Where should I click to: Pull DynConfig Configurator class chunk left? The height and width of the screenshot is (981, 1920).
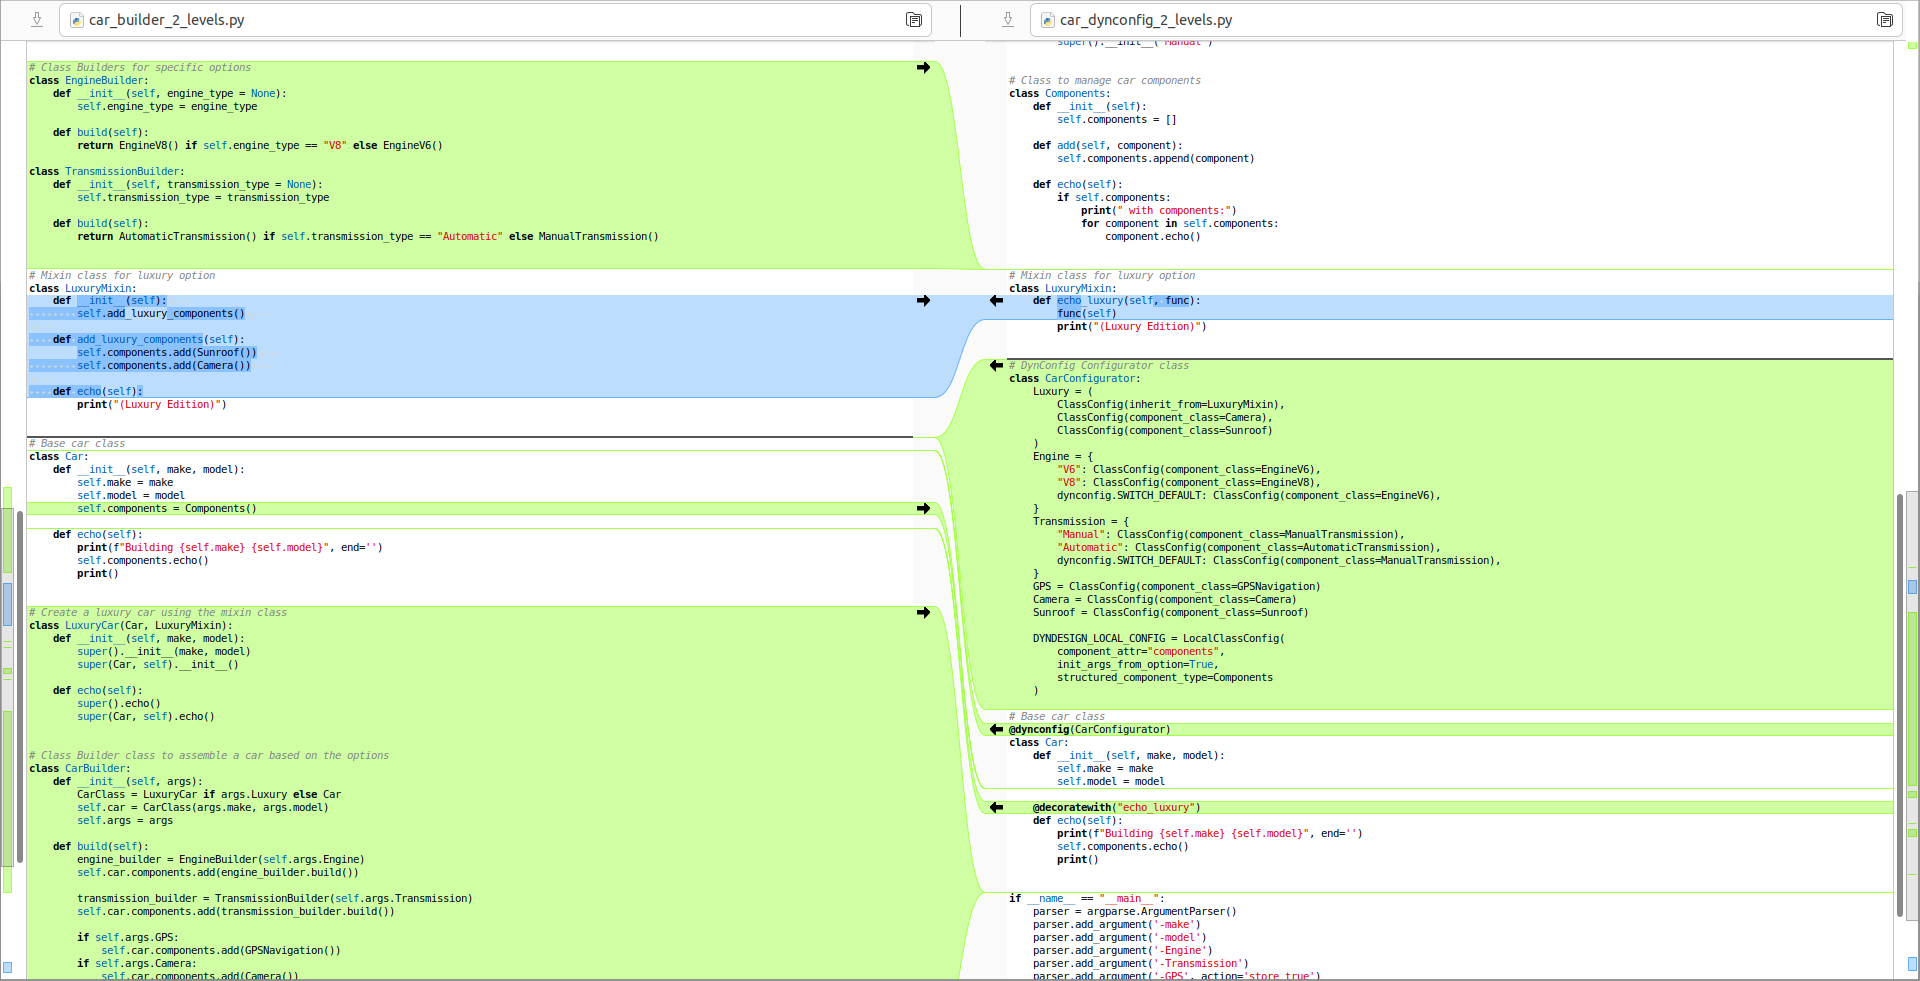pyautogui.click(x=996, y=365)
